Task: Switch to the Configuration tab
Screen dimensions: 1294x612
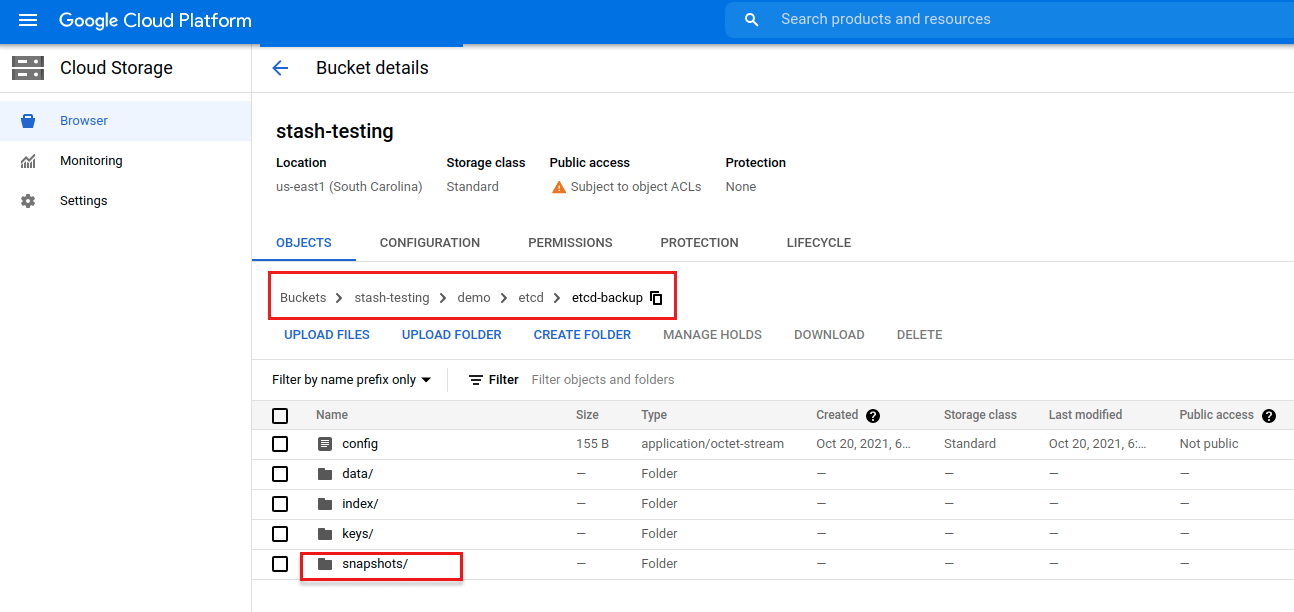Action: pos(430,243)
